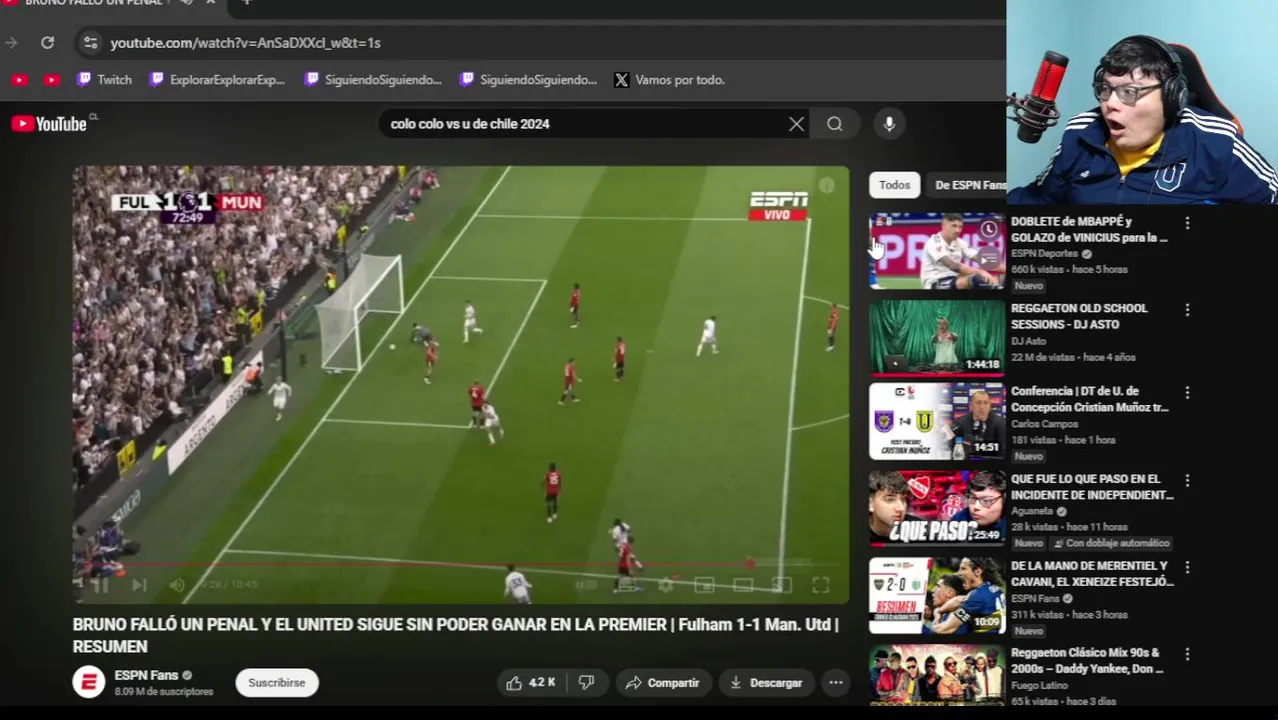Screen dimensions: 1278x720
Task: Open more actions ellipsis below video
Action: [836, 683]
